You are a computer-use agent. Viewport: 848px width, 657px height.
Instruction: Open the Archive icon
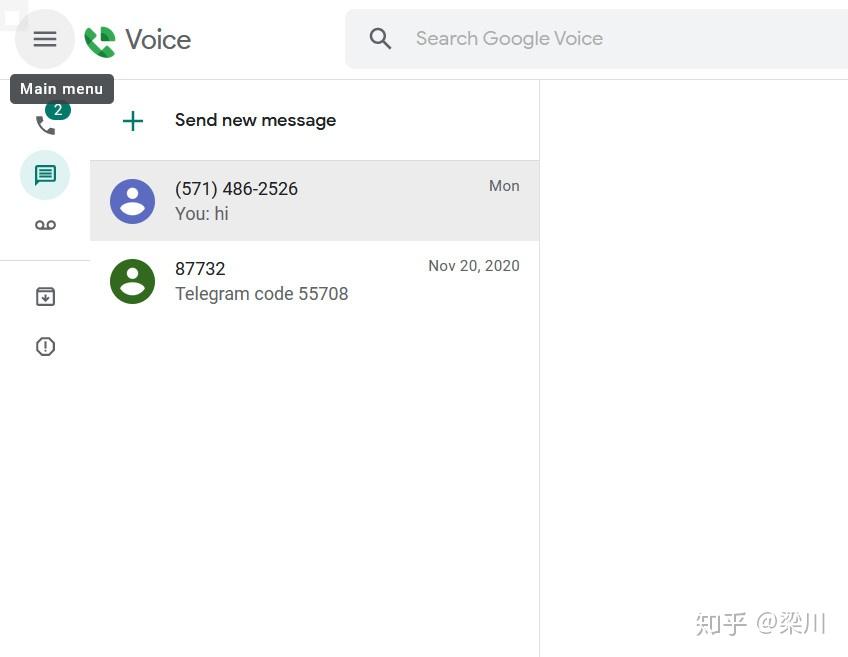tap(45, 296)
